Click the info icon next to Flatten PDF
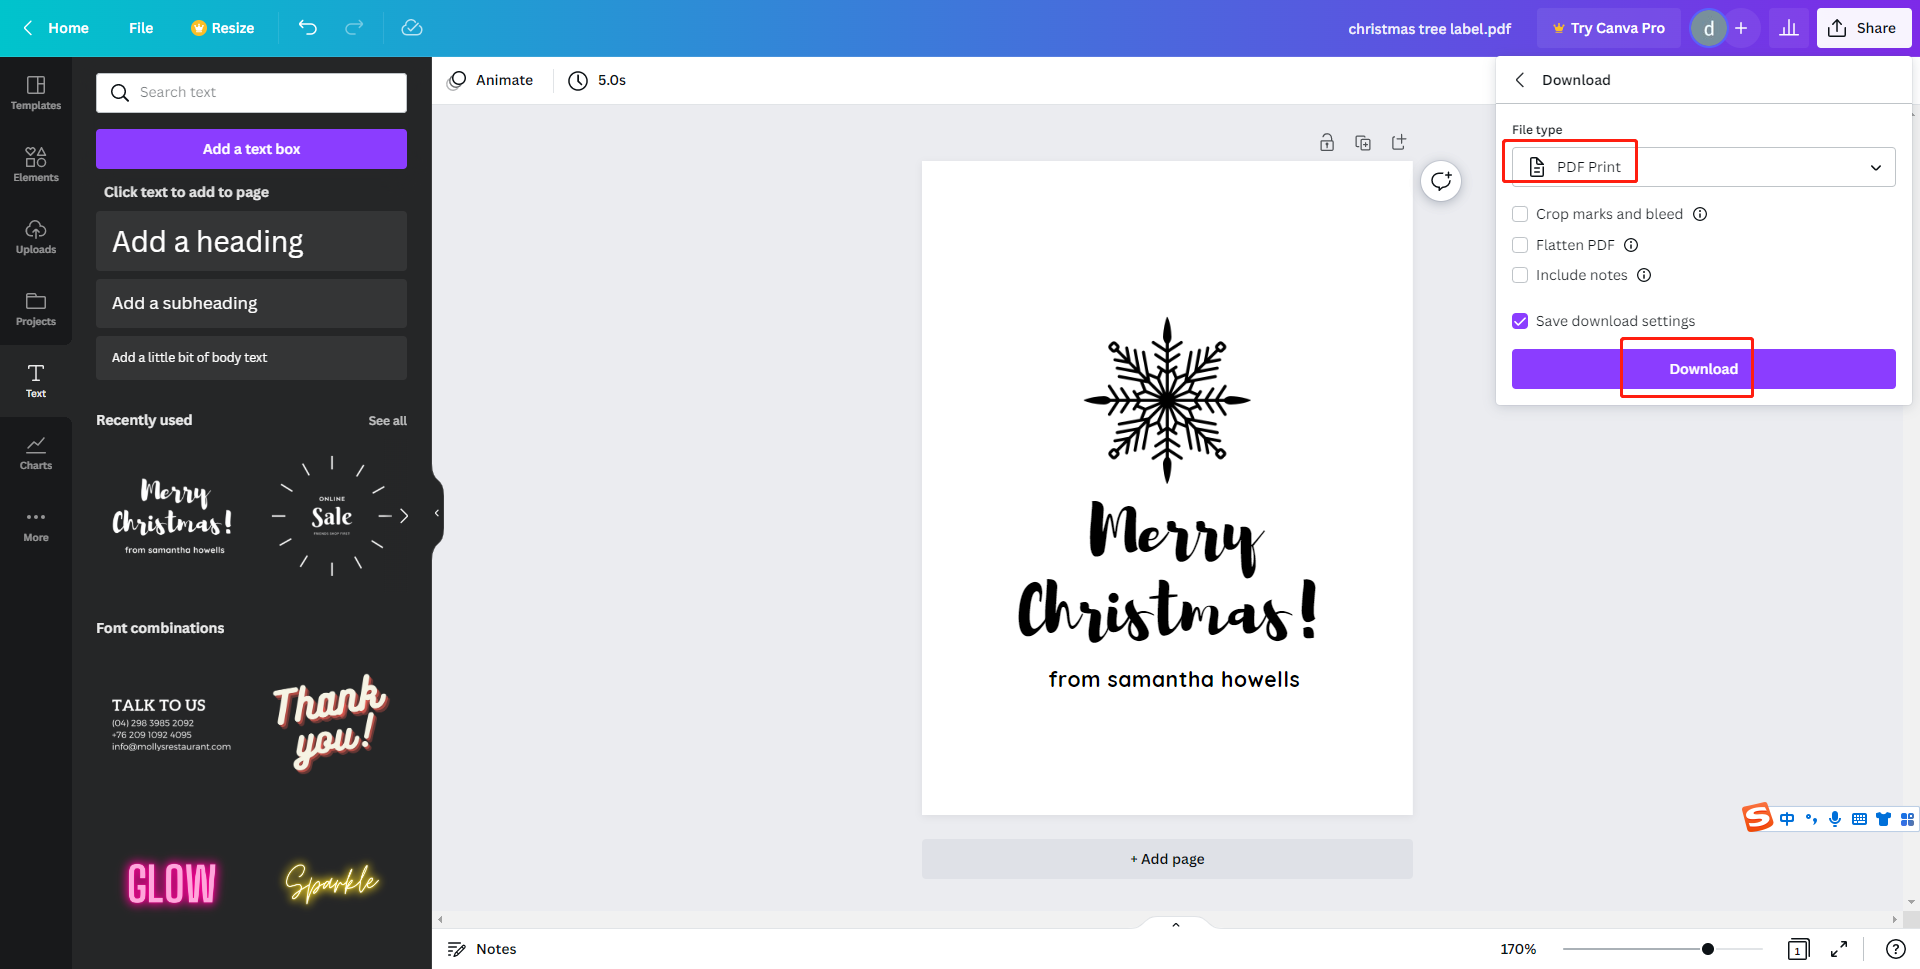 1631,245
